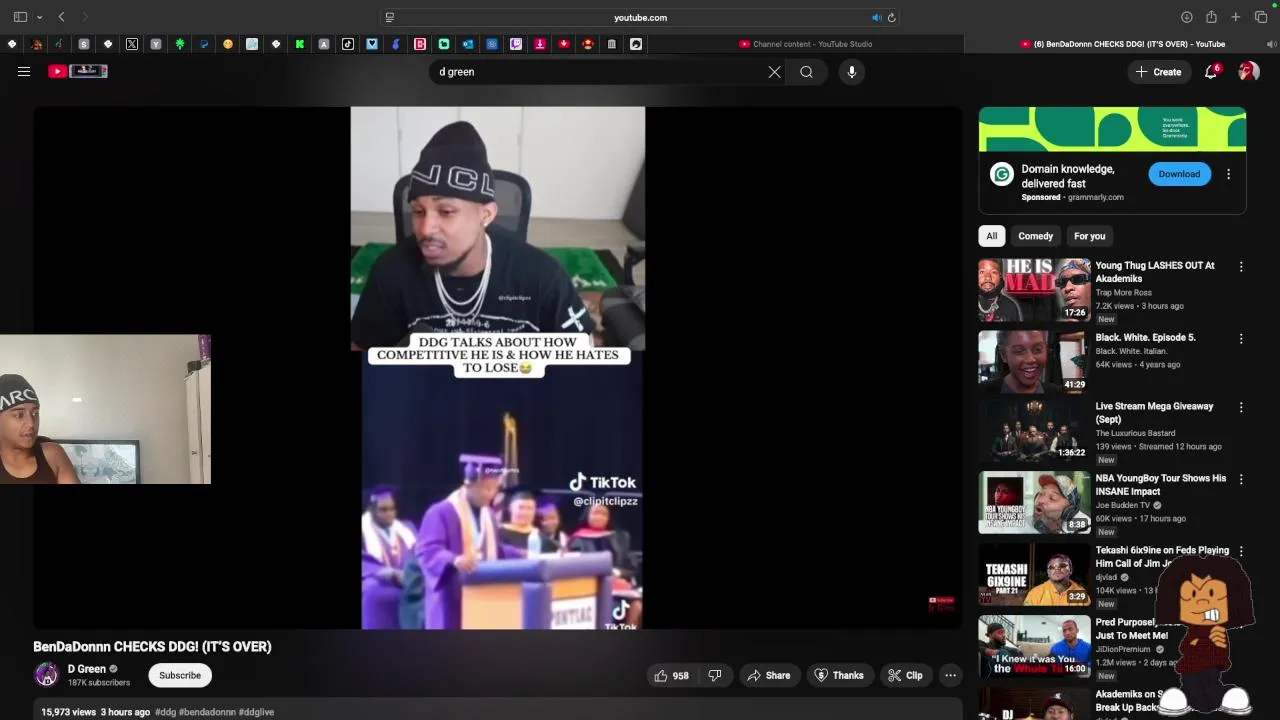The height and width of the screenshot is (720, 1280).
Task: Open NBA YoungBoy Tour Shows video title
Action: [x=1160, y=485]
